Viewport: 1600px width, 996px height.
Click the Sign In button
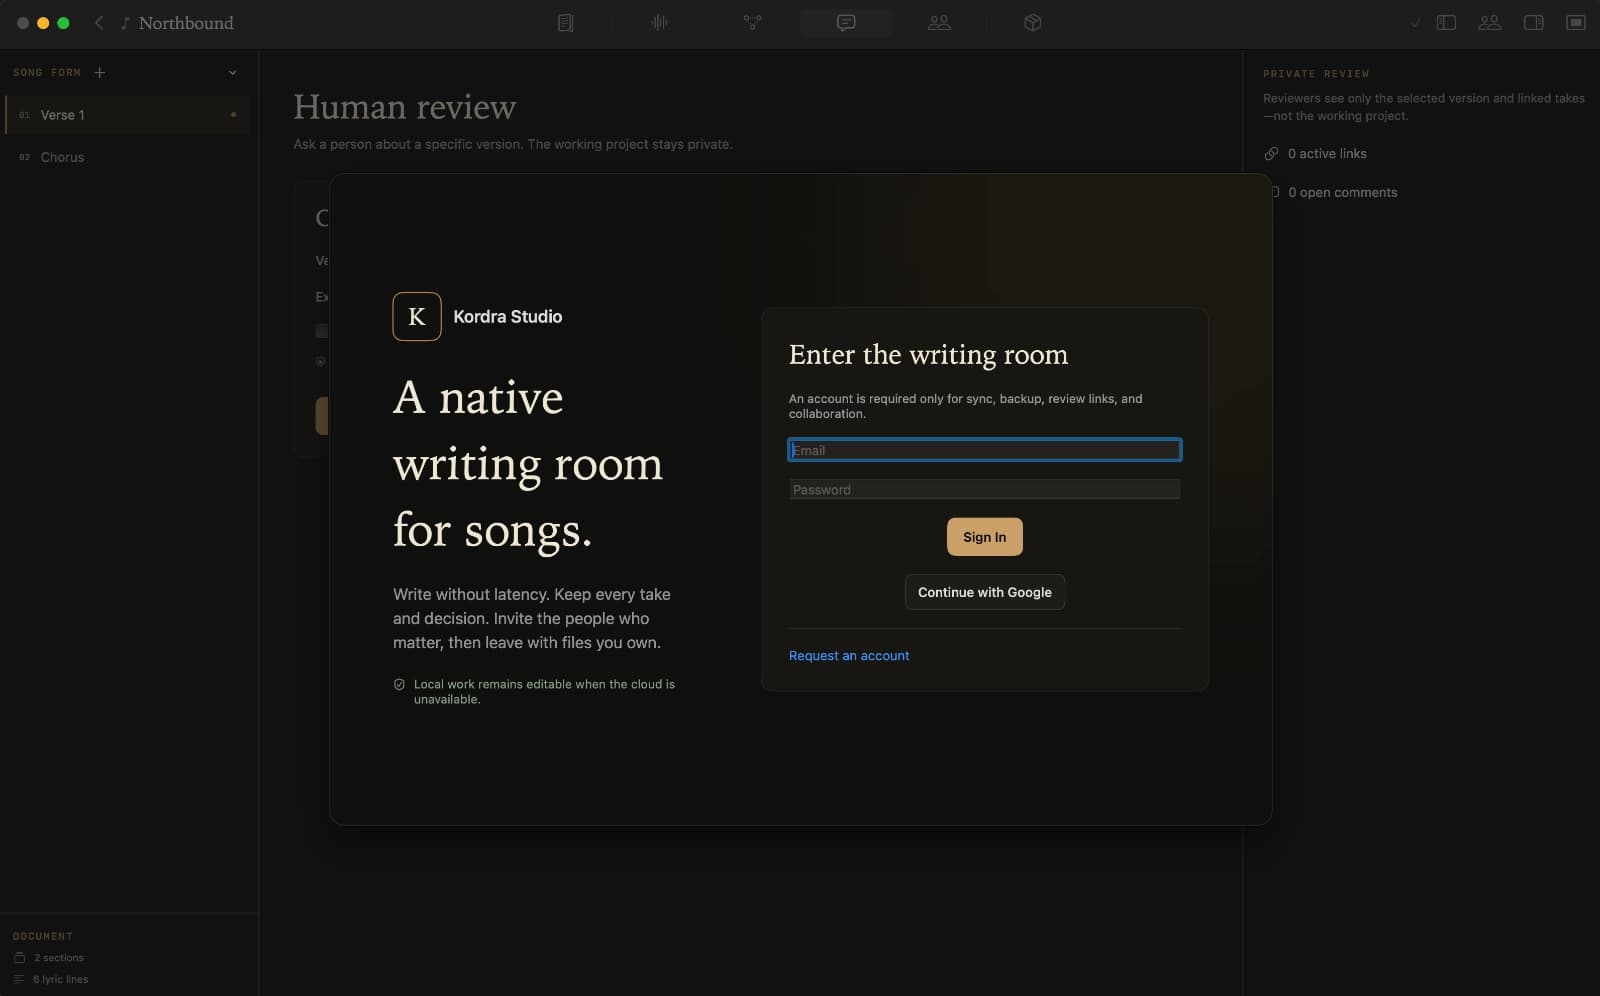tap(984, 537)
